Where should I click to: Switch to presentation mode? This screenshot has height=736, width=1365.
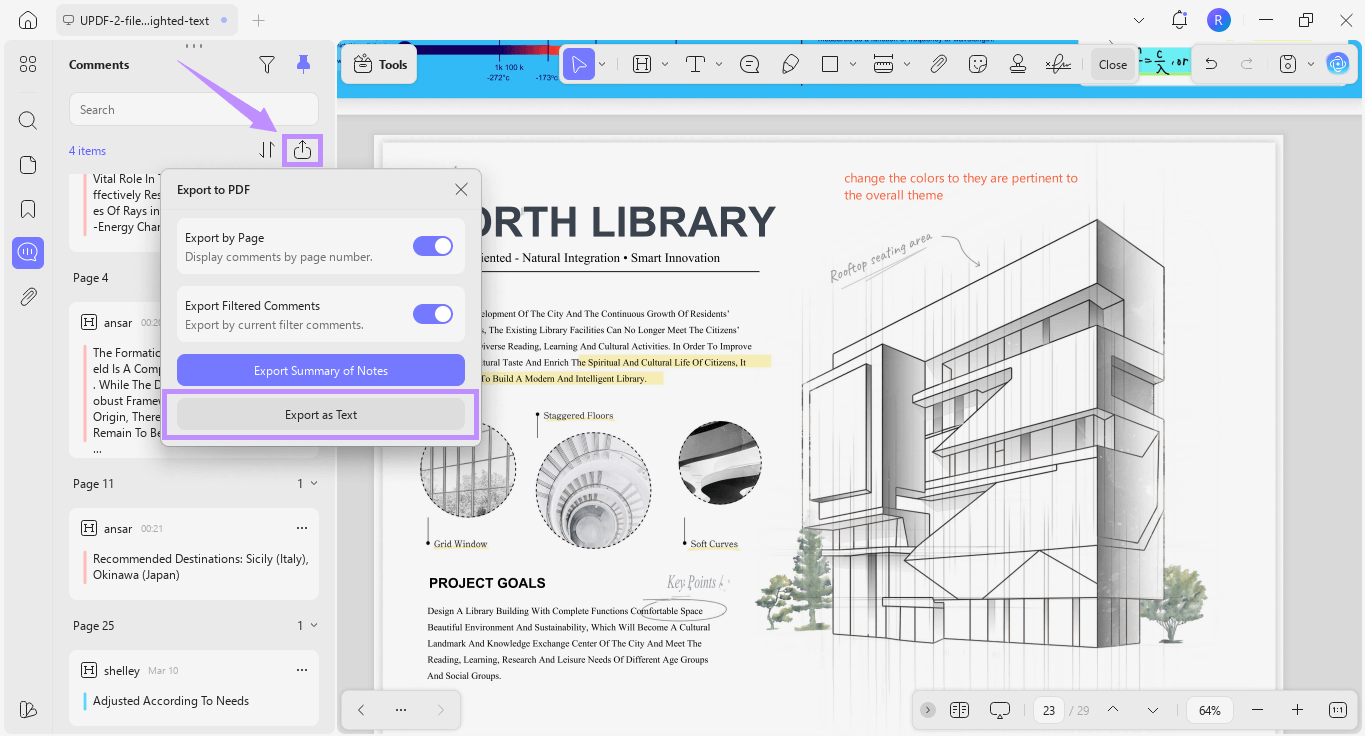pos(1000,710)
